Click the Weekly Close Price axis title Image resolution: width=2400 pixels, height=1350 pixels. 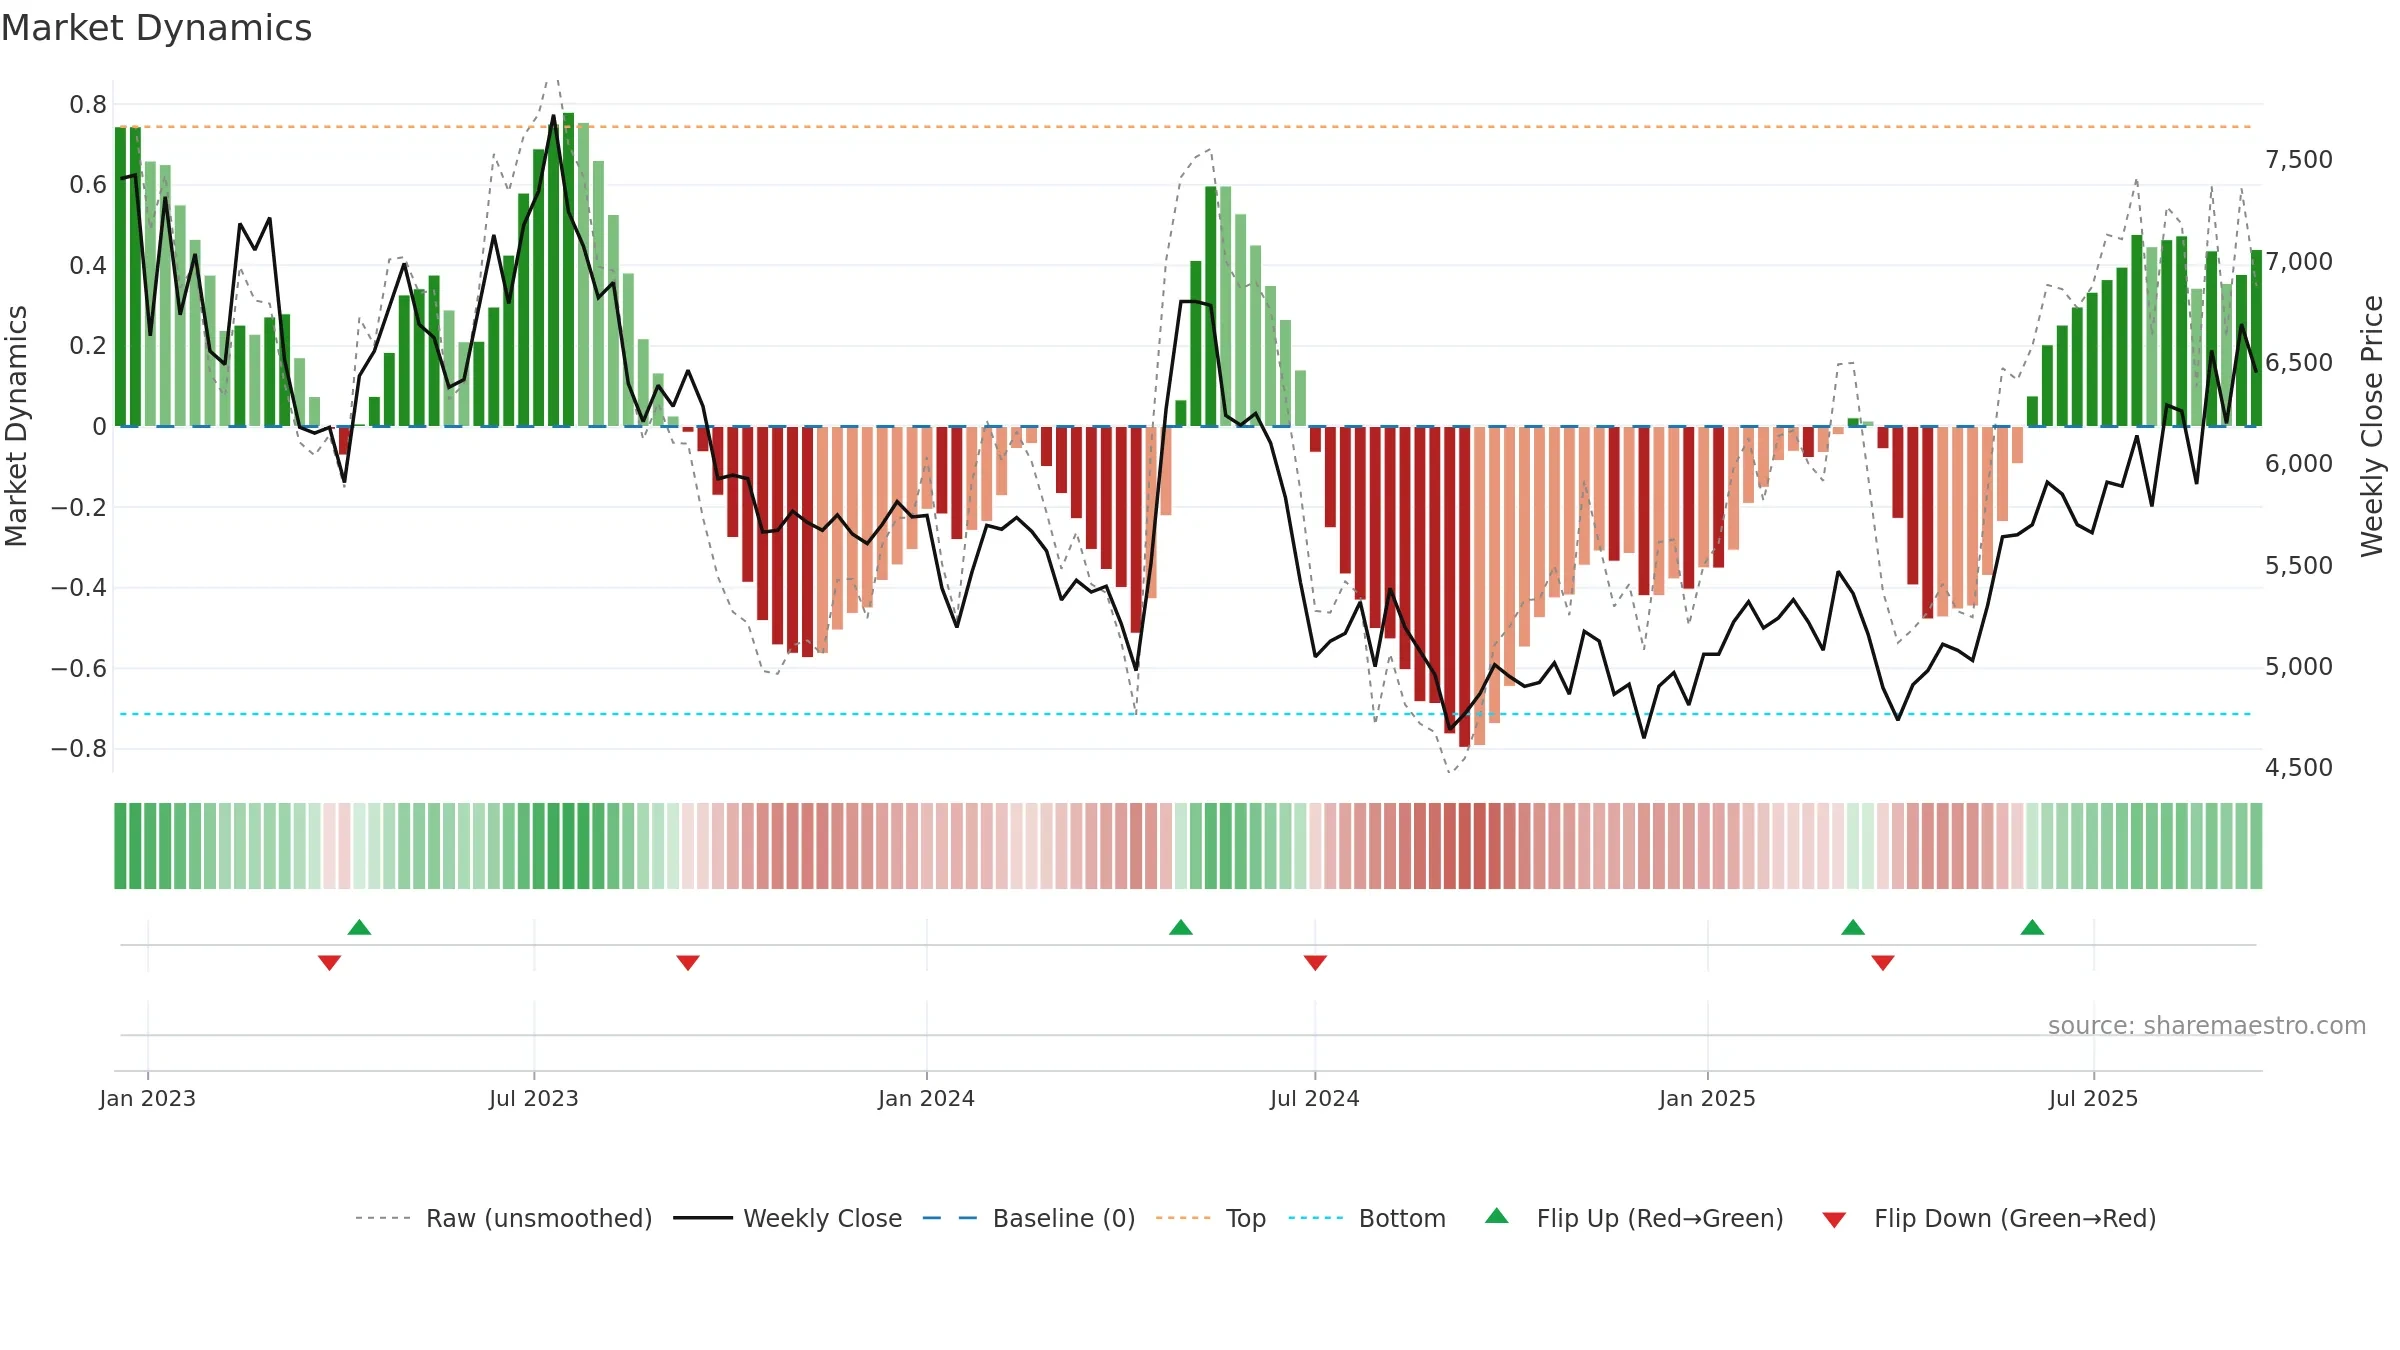(2372, 426)
